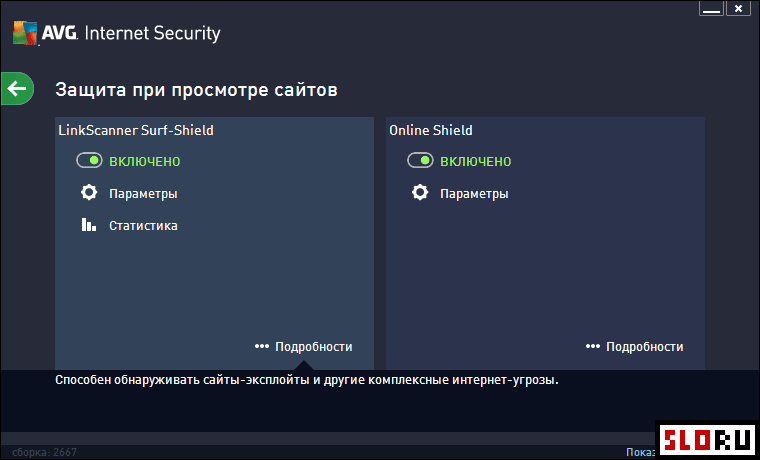
Task: Go back using the green arrow button
Action: click(x=17, y=89)
